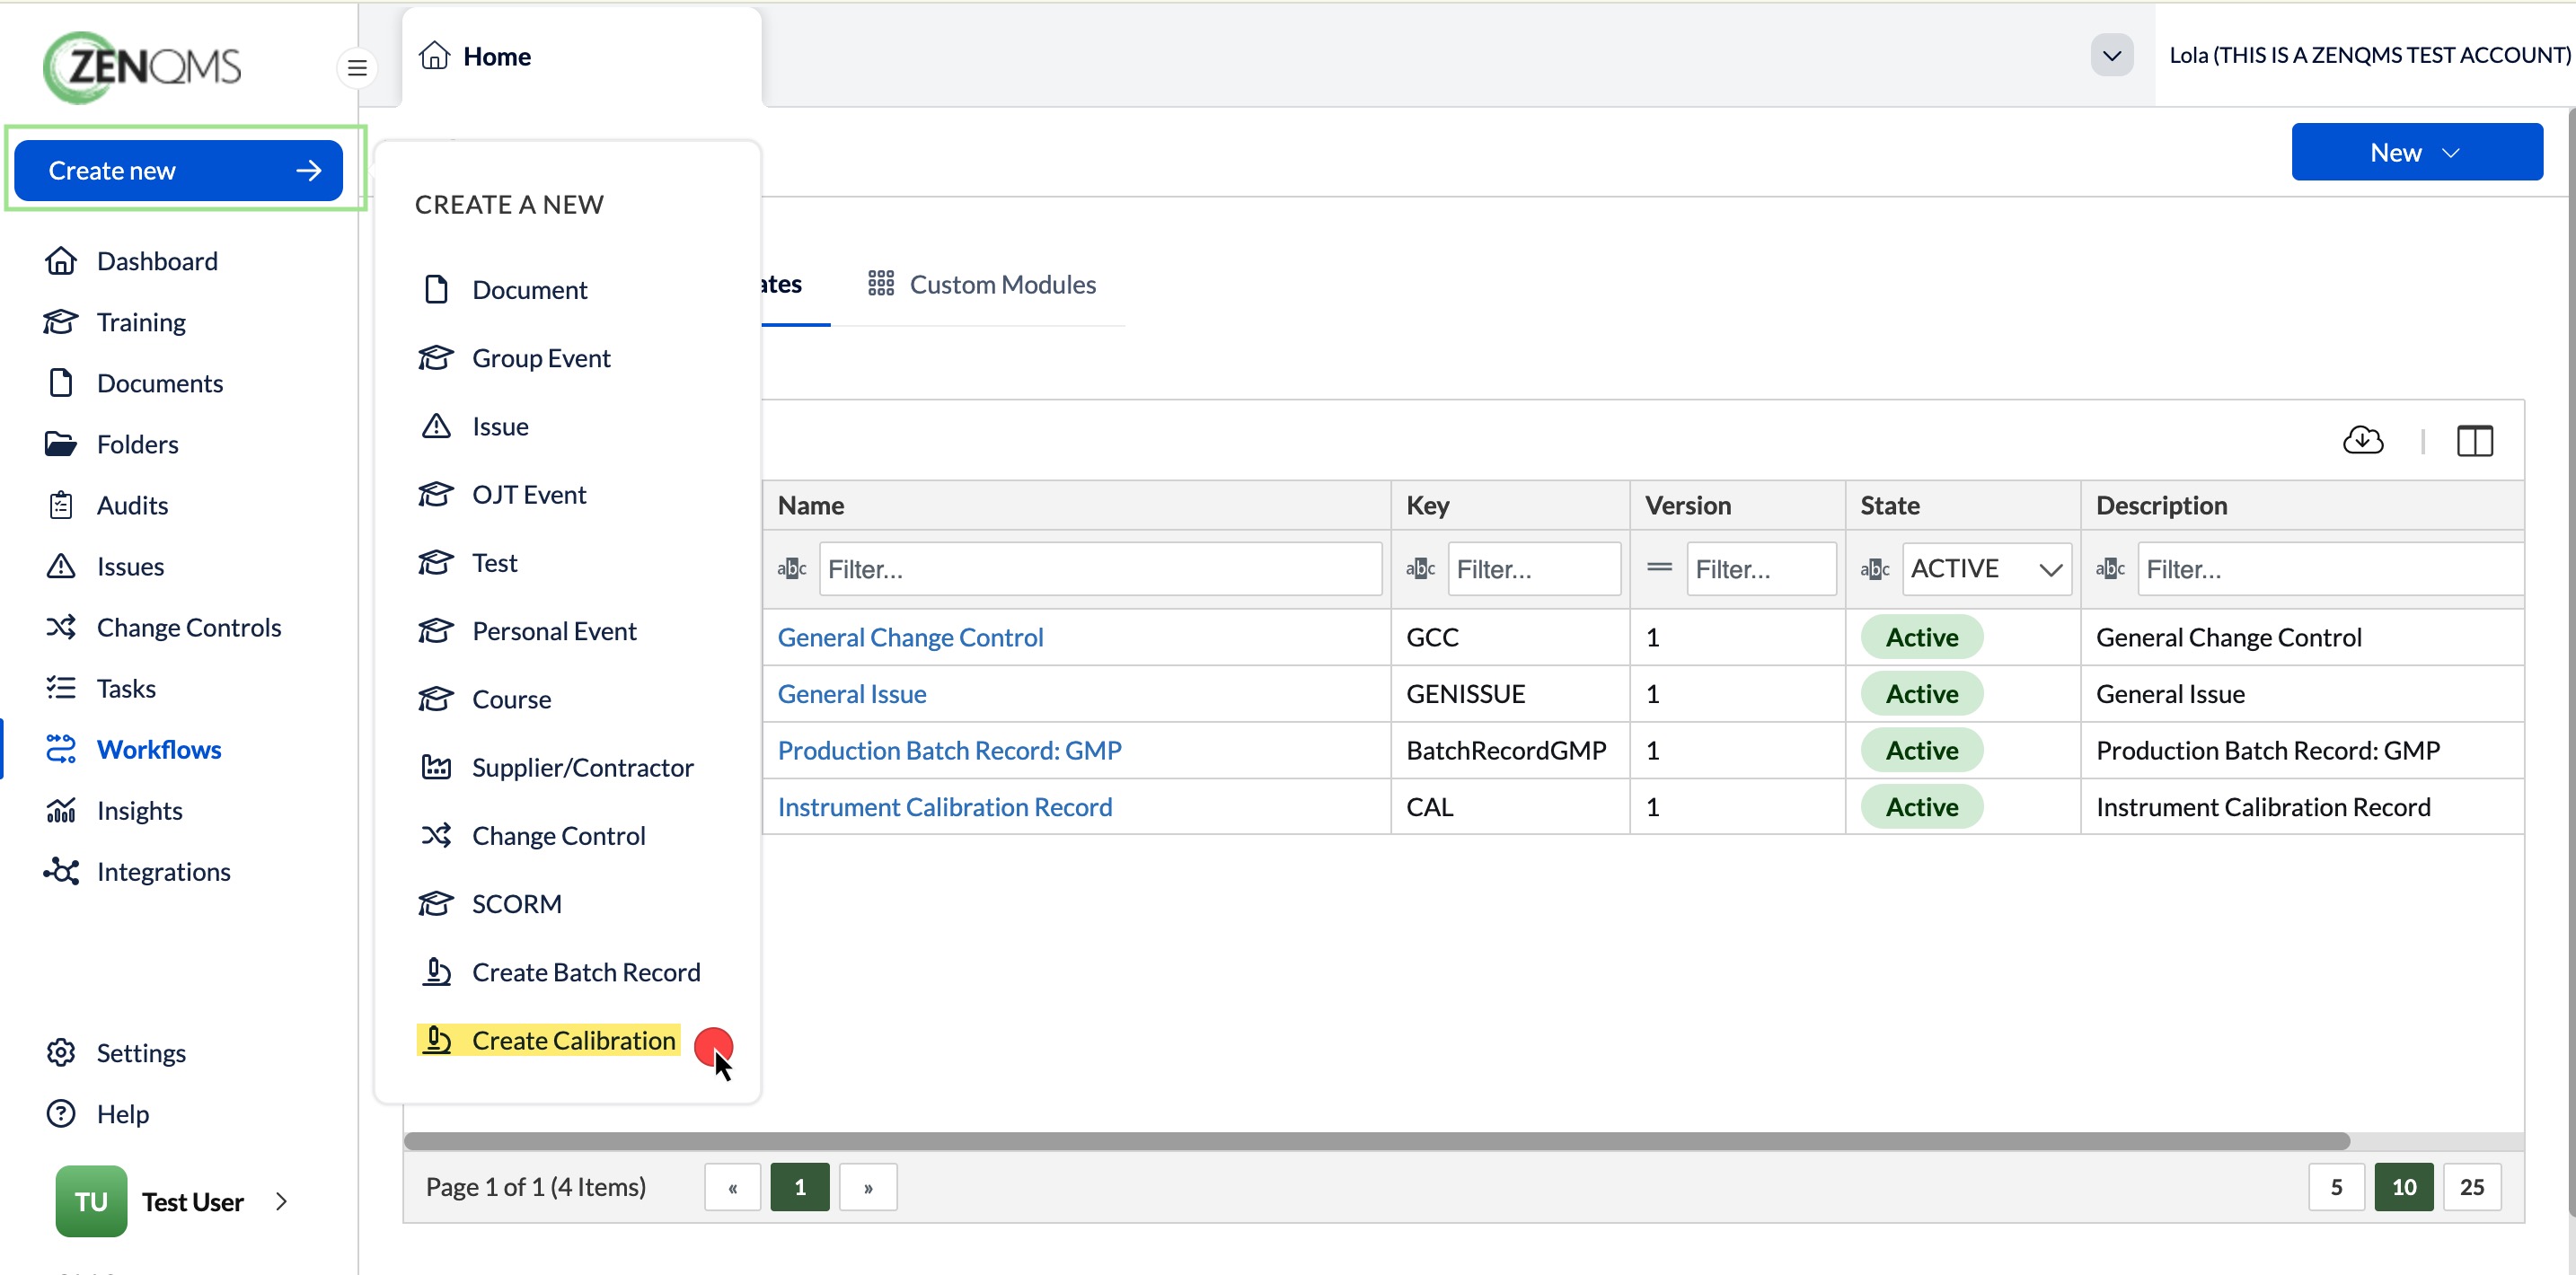Click the Version filter equals operator icon
Image resolution: width=2576 pixels, height=1275 pixels.
point(1659,568)
